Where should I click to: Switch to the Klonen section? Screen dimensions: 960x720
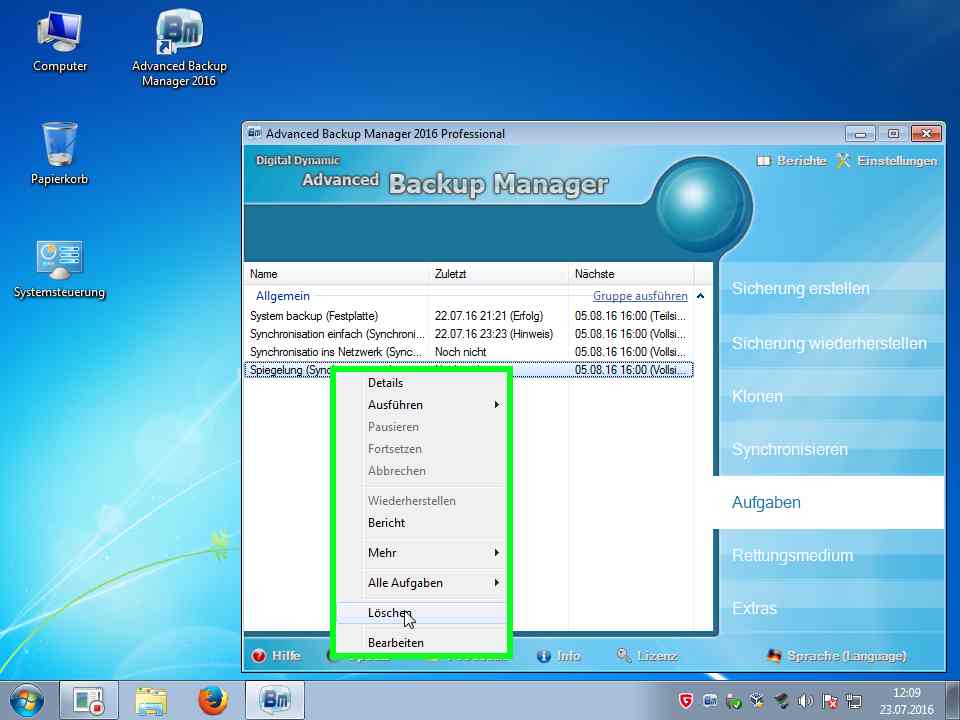pyautogui.click(x=831, y=396)
